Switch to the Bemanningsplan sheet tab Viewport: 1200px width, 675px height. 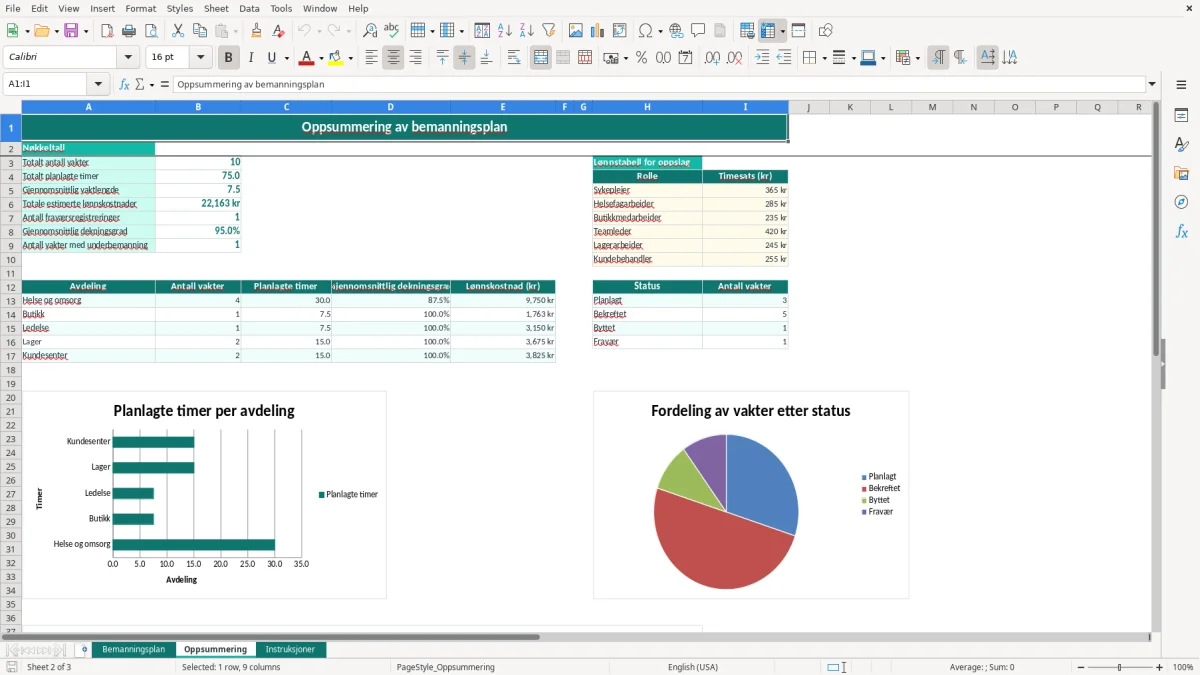pyautogui.click(x=134, y=649)
